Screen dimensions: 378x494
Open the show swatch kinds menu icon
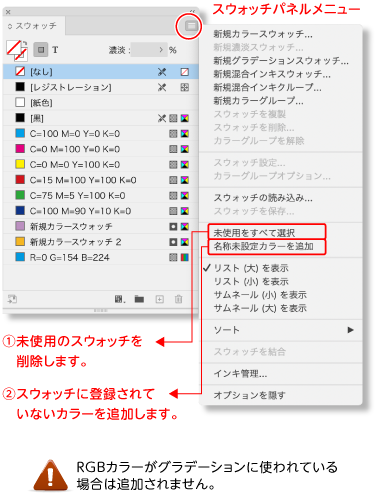[x=120, y=299]
